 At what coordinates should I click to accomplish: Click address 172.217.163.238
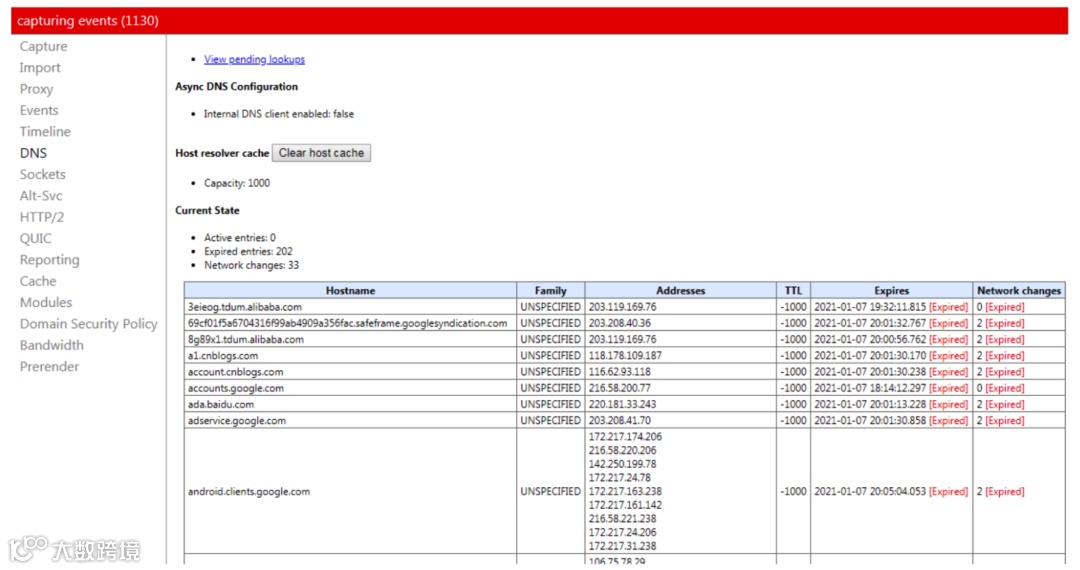click(x=625, y=492)
